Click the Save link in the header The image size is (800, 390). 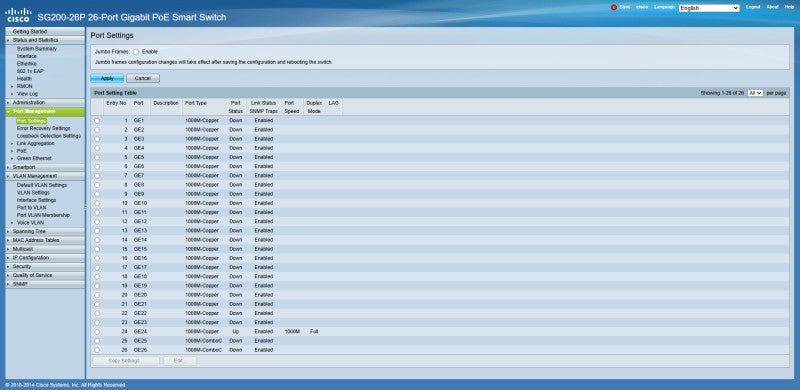coord(625,7)
